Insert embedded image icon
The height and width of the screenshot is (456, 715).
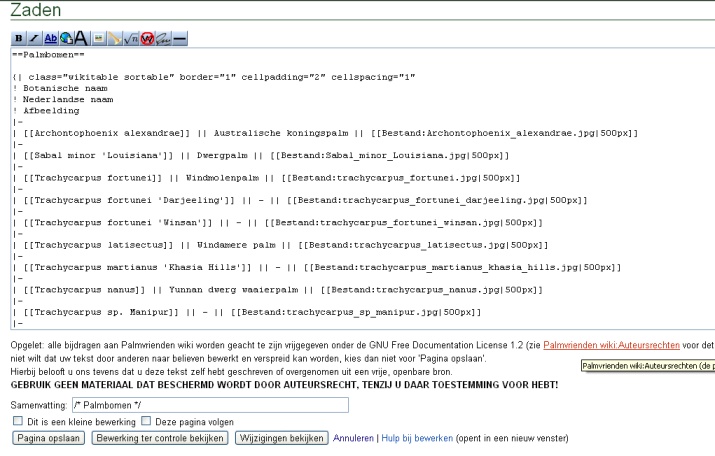click(x=99, y=37)
